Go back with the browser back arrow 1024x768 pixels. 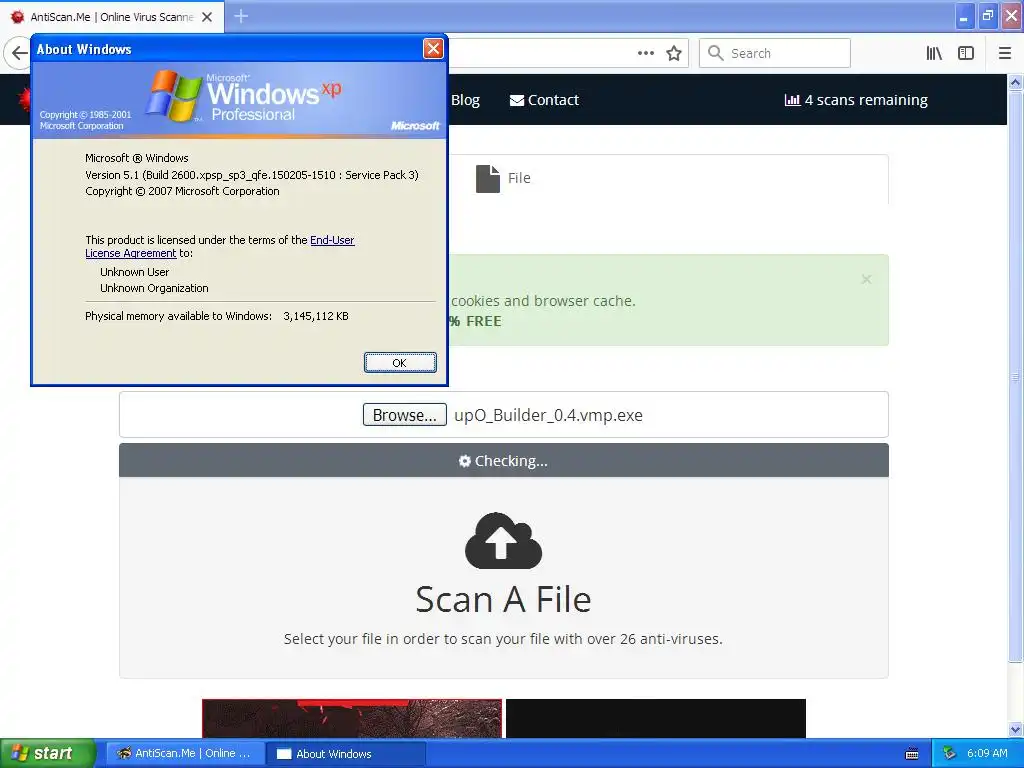18,53
